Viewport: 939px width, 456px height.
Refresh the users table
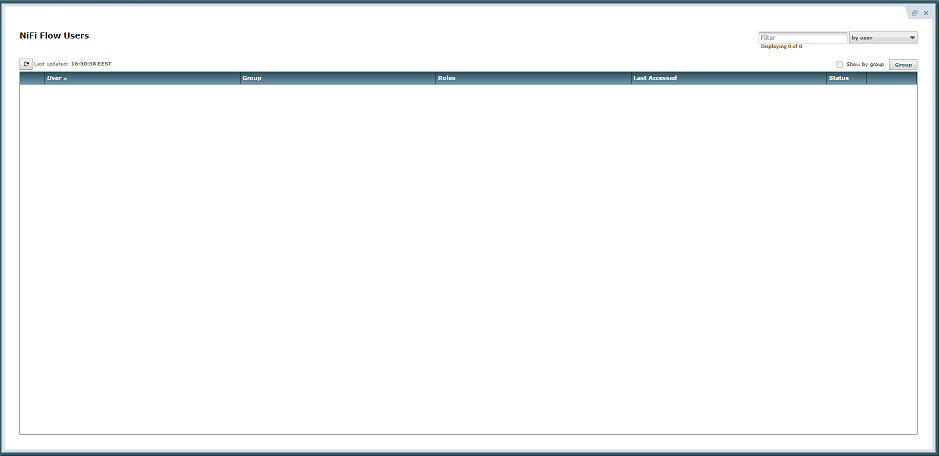tap(26, 64)
